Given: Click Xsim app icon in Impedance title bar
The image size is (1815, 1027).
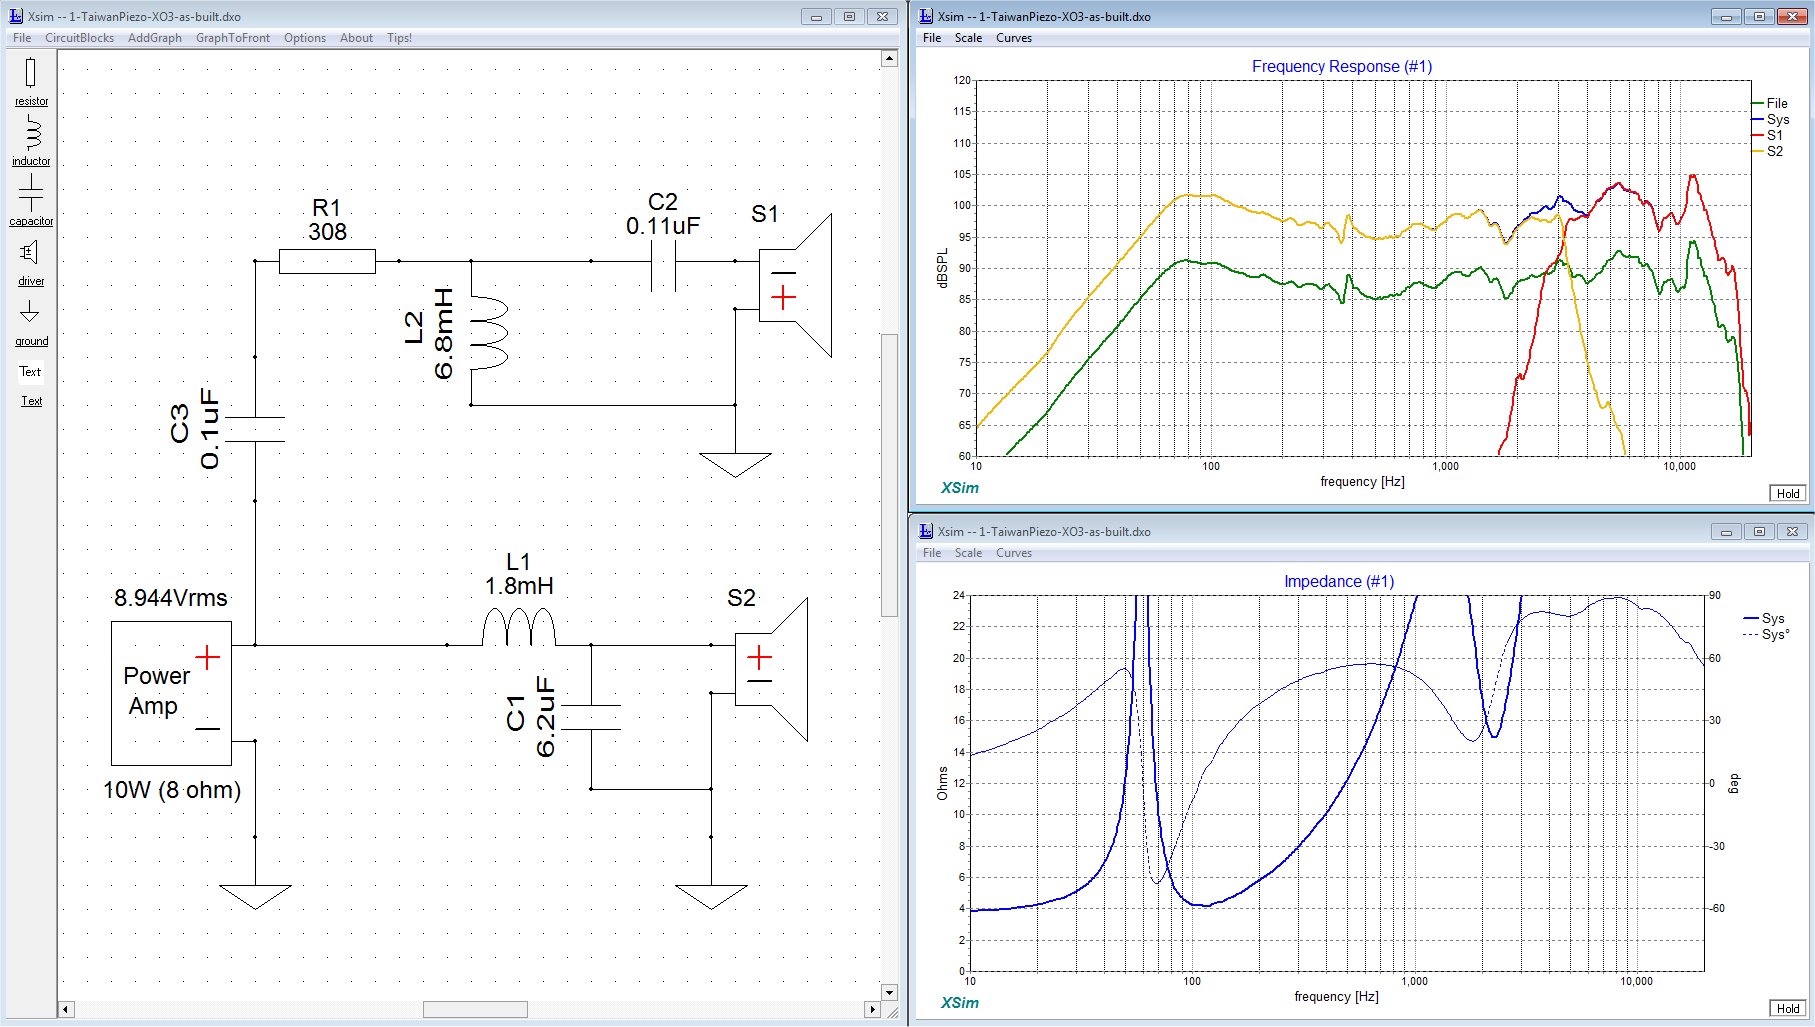Looking at the screenshot, I should 926,531.
